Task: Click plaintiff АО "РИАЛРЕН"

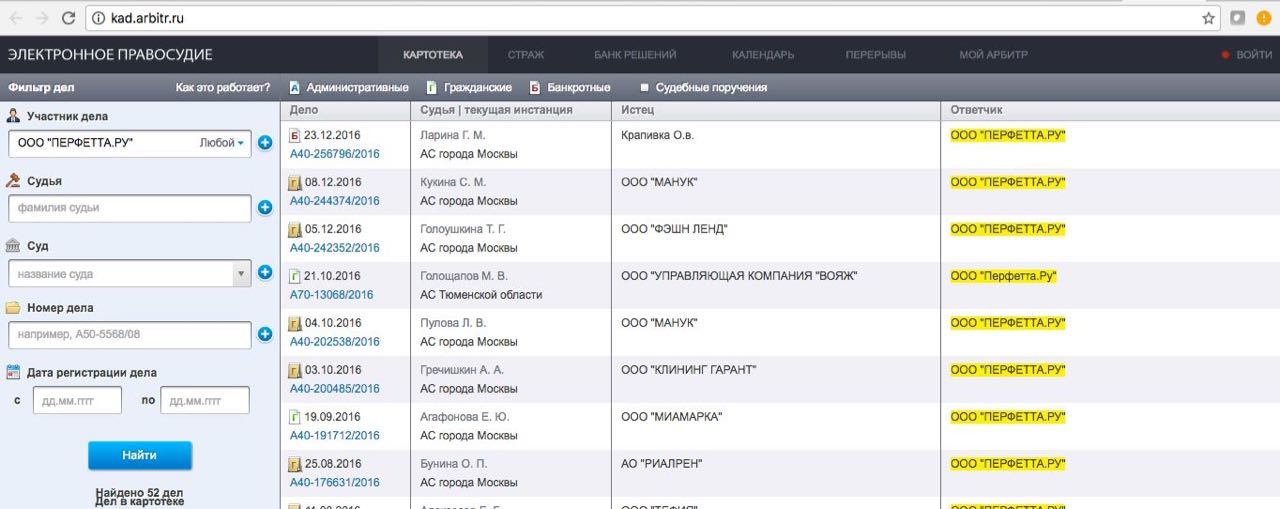Action: click(x=661, y=464)
